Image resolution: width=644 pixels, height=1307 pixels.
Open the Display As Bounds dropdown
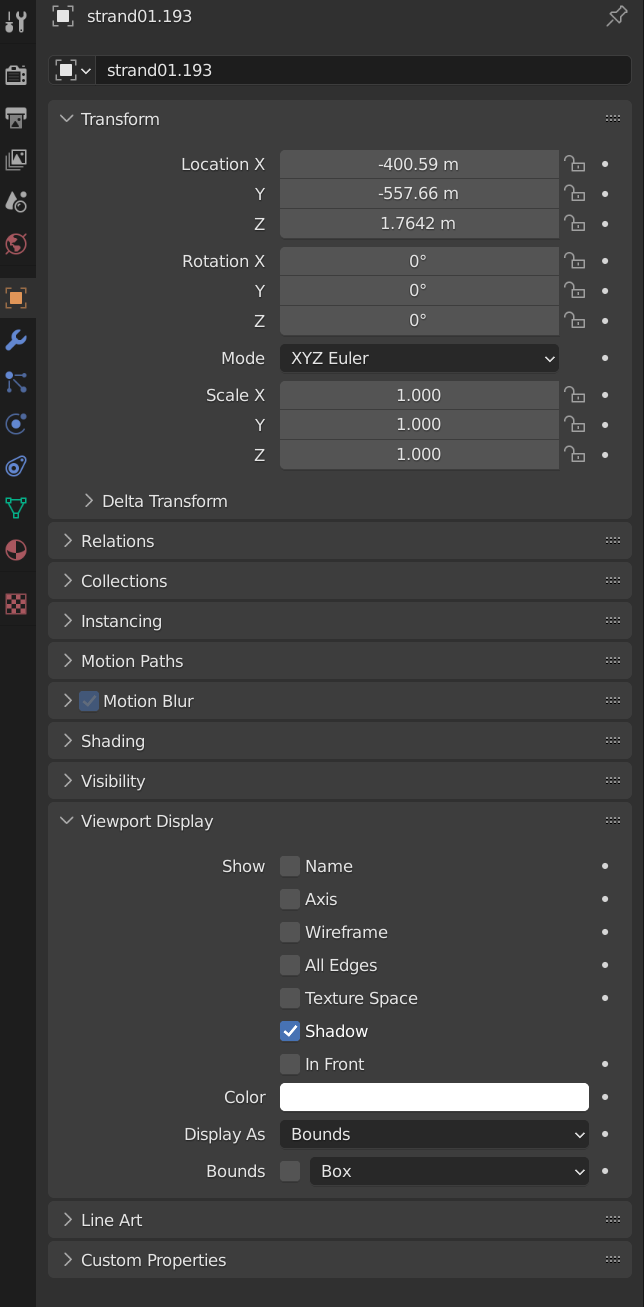point(434,1134)
